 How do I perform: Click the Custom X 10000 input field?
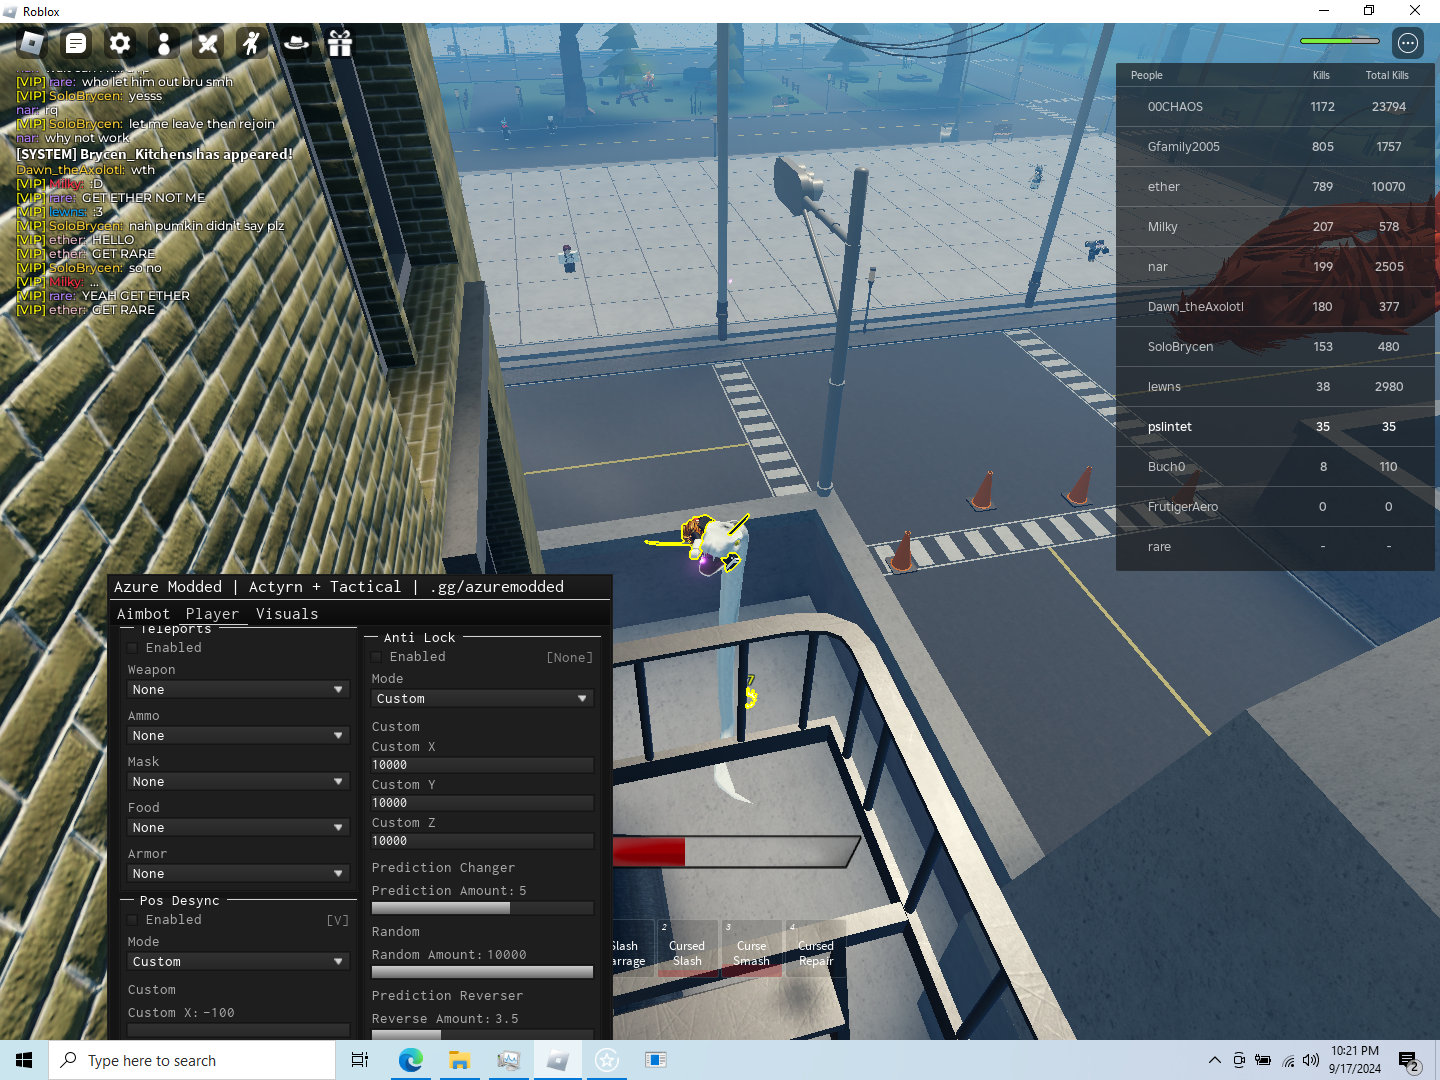[x=482, y=765]
